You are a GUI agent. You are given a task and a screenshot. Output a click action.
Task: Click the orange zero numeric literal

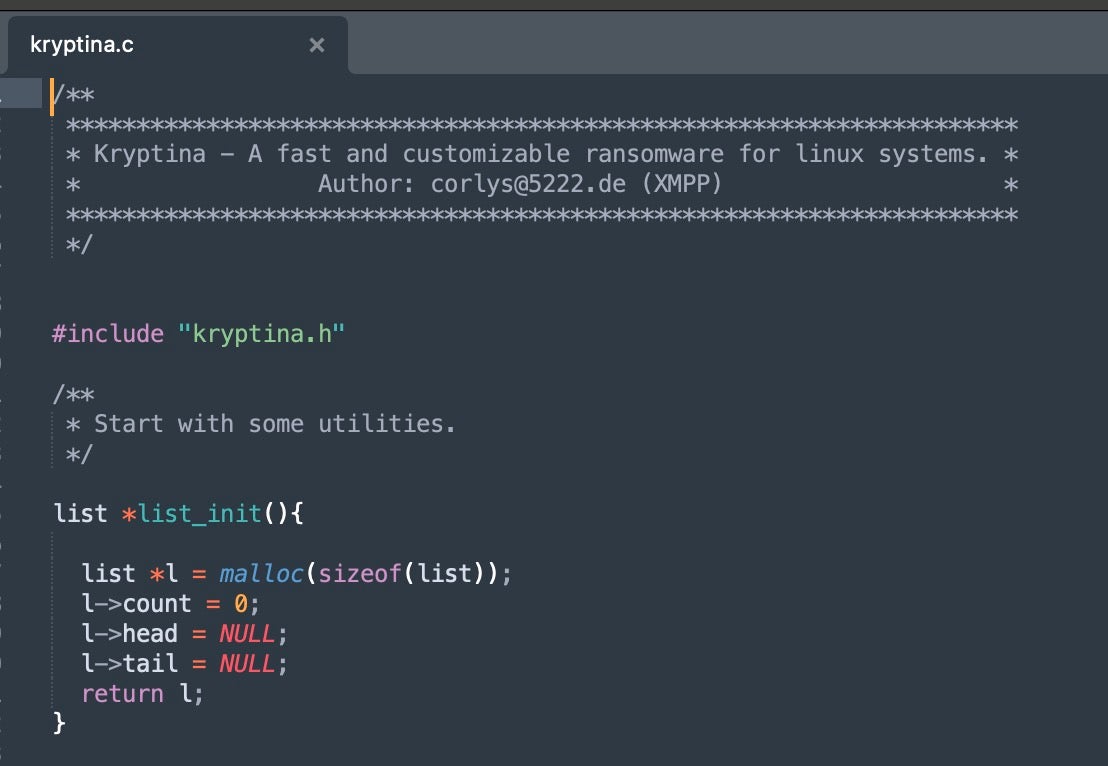(x=240, y=604)
